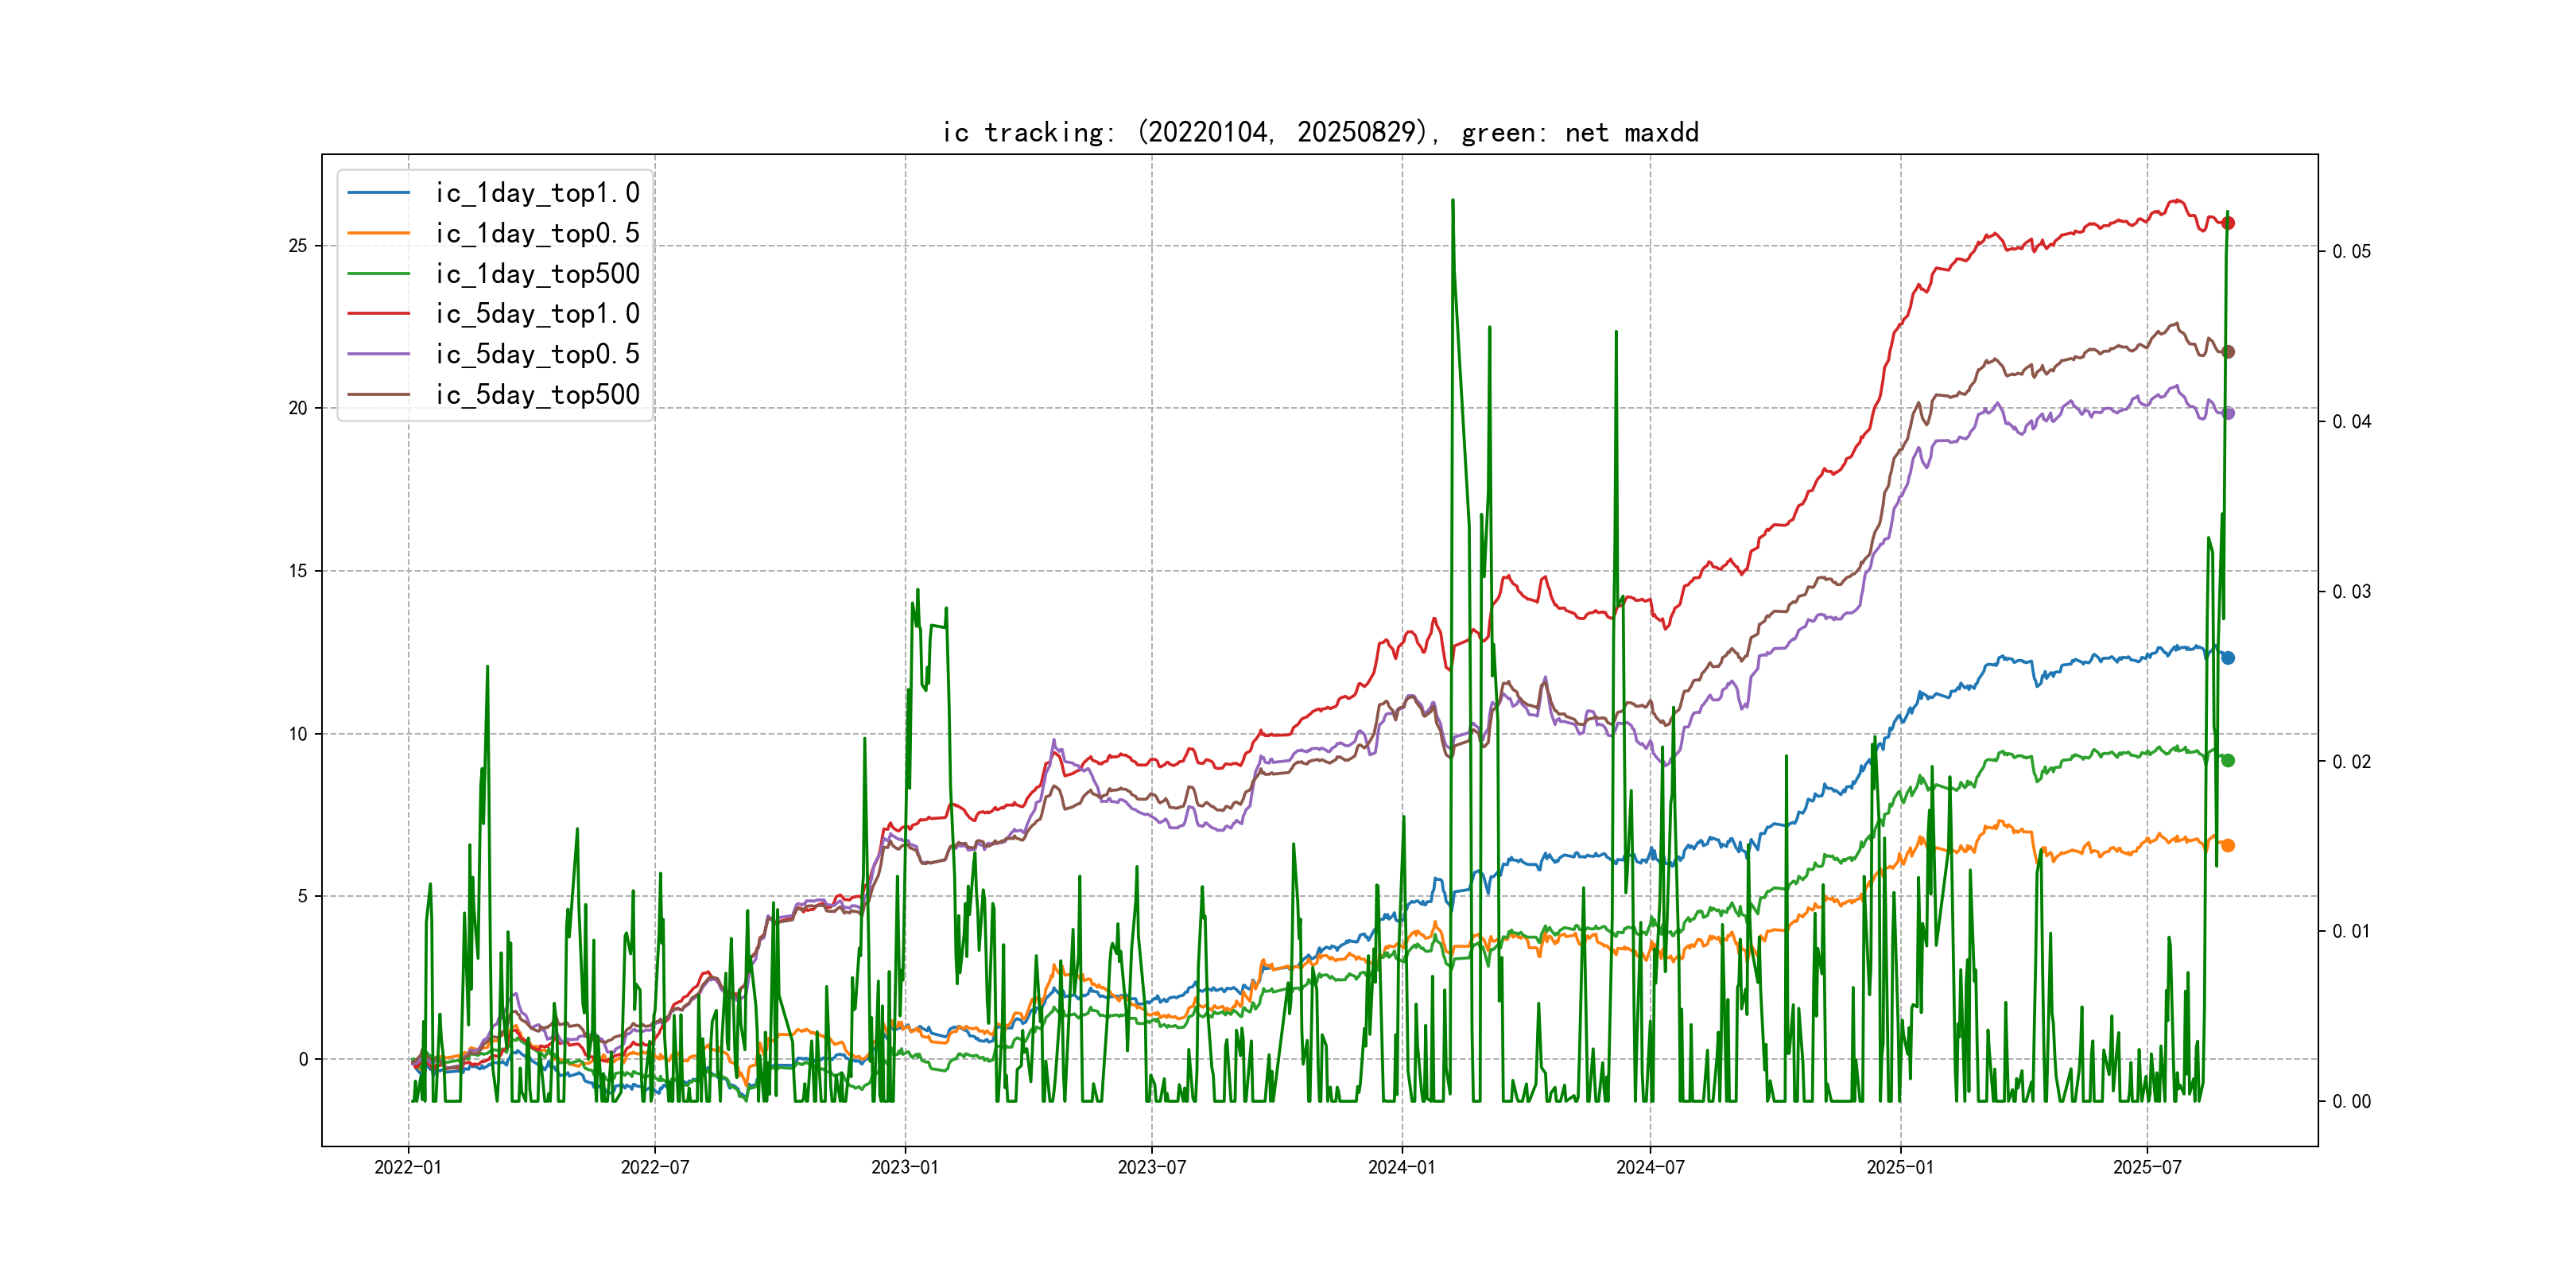Click the ic_5day_top0.5 legend label
The width and height of the screenshot is (2576, 1288).
pos(537,354)
